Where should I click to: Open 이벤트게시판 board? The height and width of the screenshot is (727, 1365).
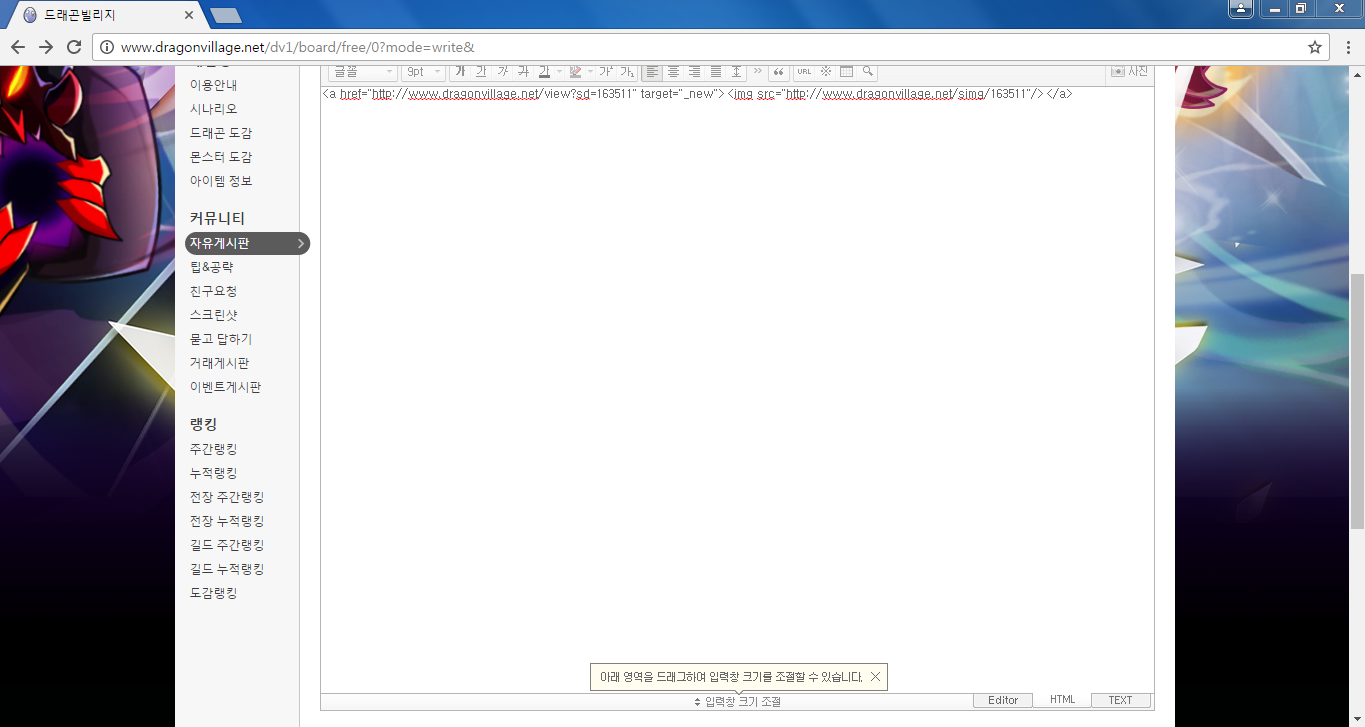[x=226, y=387]
